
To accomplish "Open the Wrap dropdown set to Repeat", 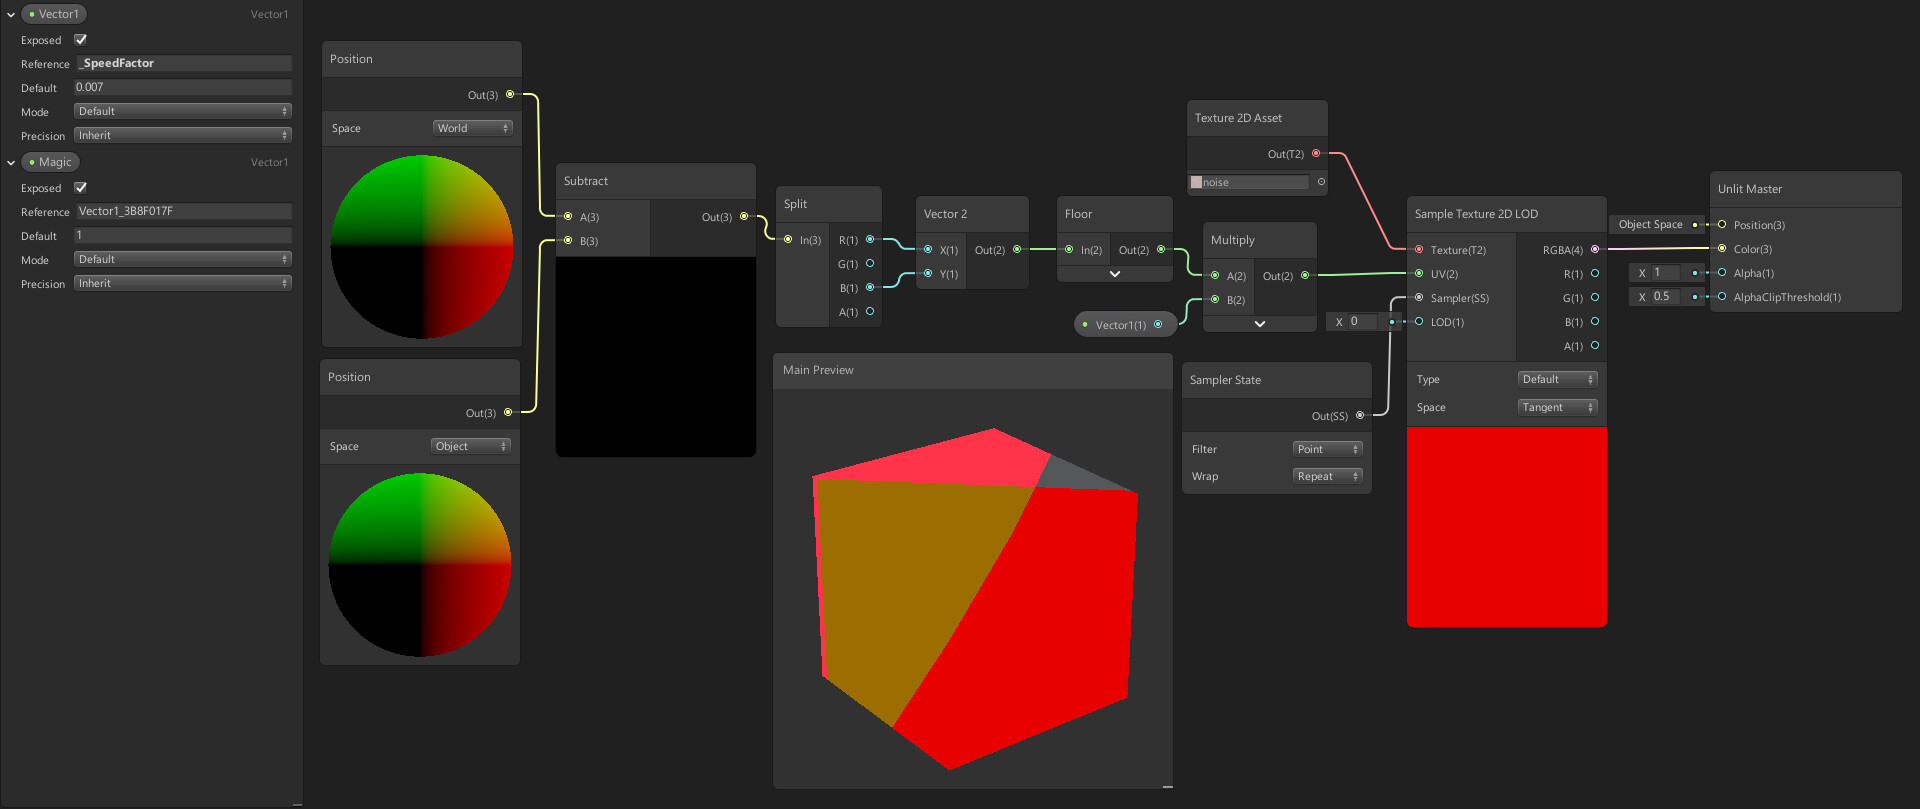I will 1328,476.
